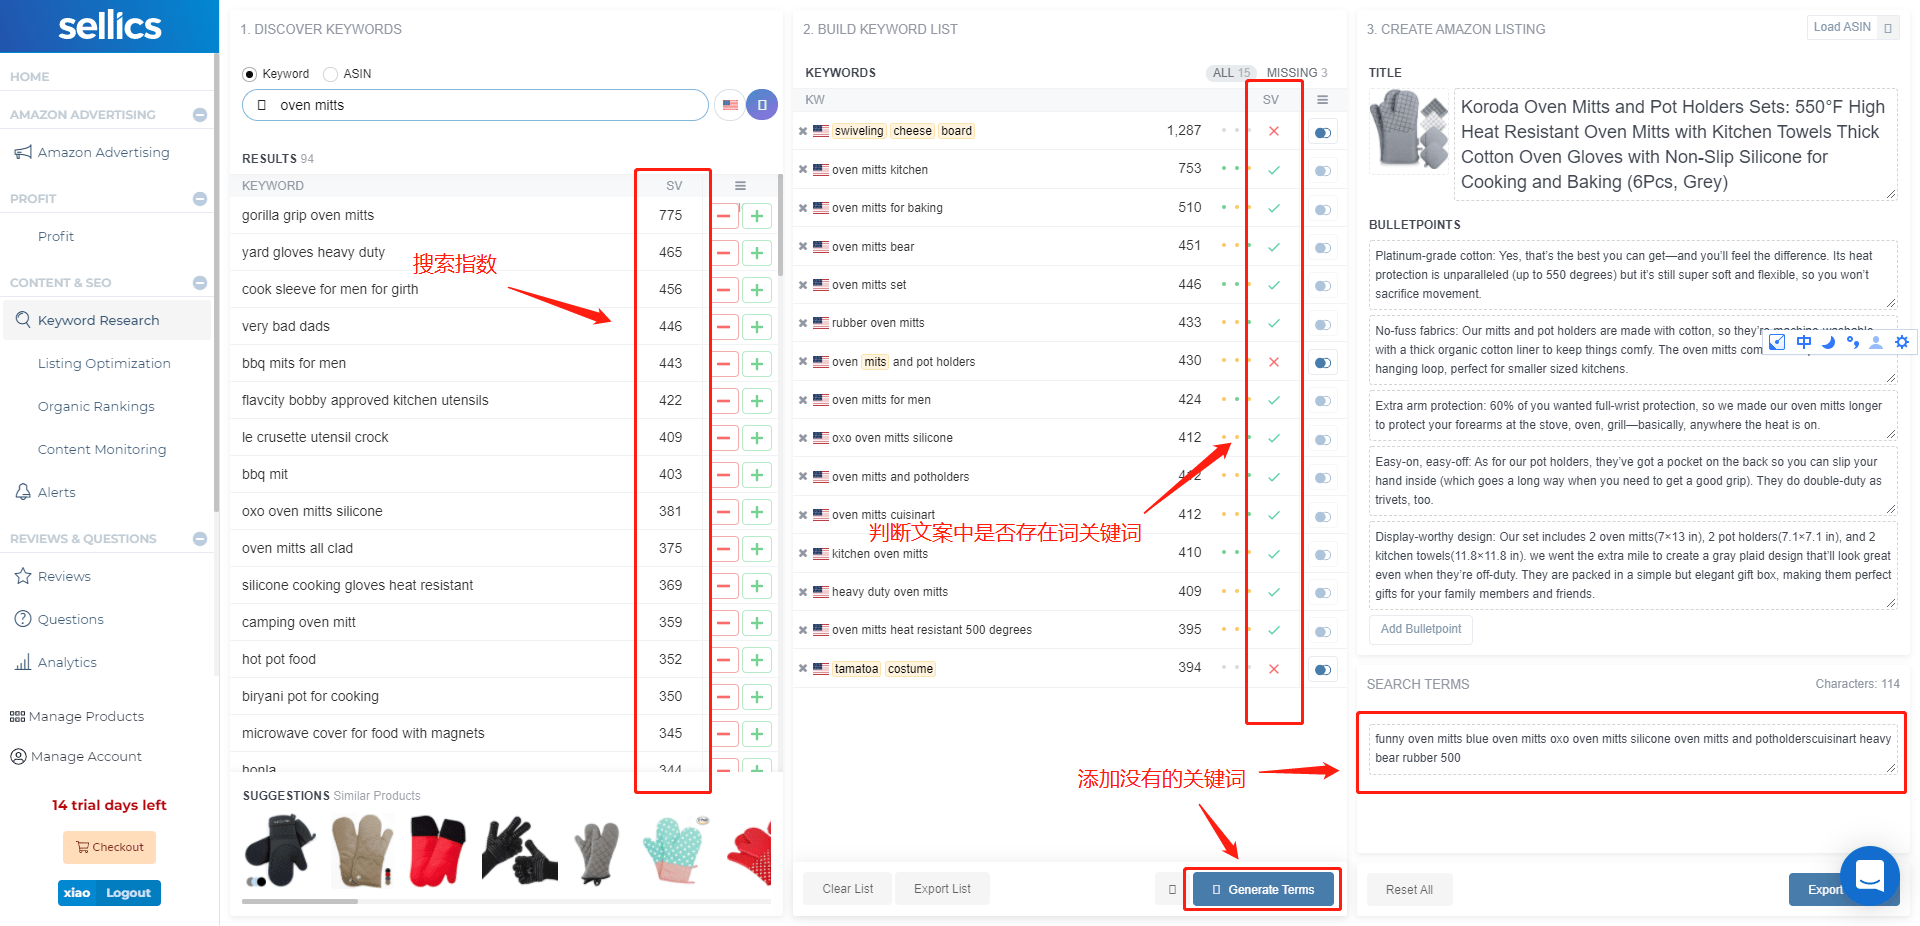Screen dimensions: 1920x926
Task: Toggle switch for 'oven mitts kitchen'
Action: [1323, 171]
